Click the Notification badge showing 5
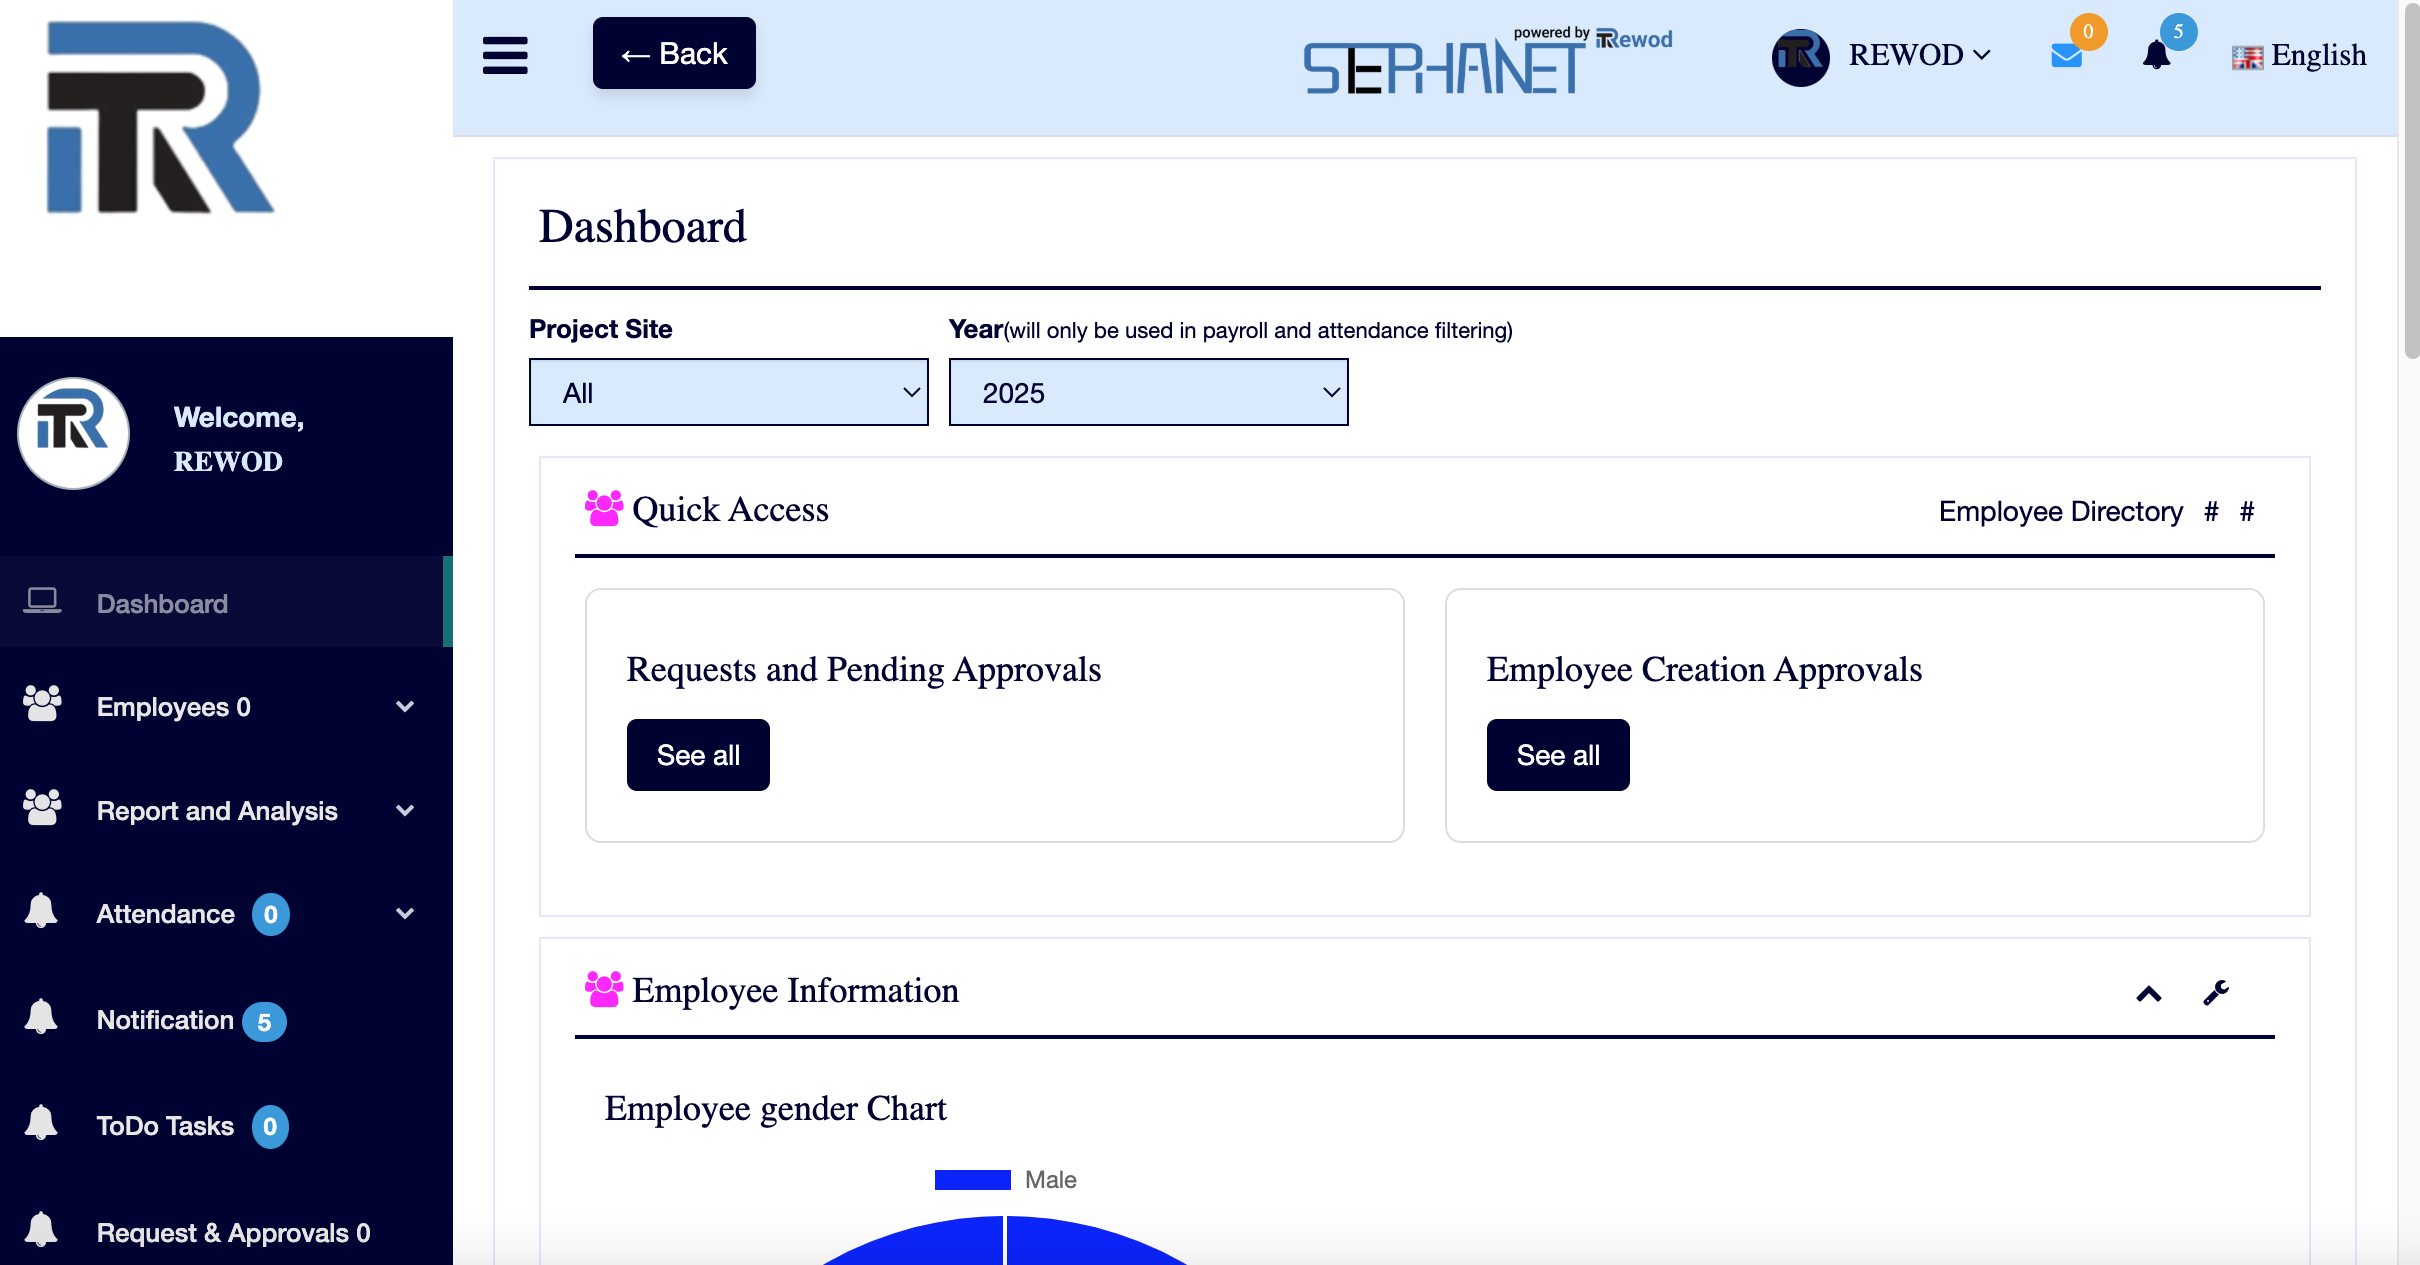 click(x=262, y=1020)
